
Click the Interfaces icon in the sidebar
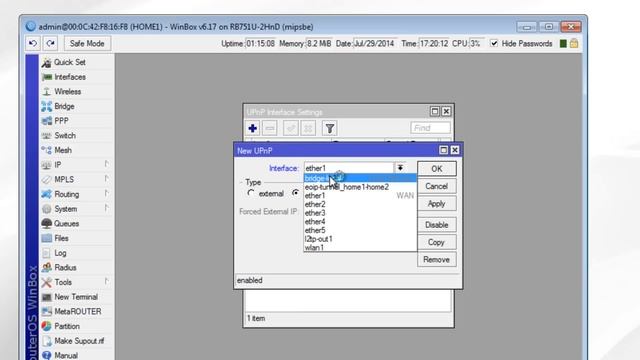tap(47, 77)
